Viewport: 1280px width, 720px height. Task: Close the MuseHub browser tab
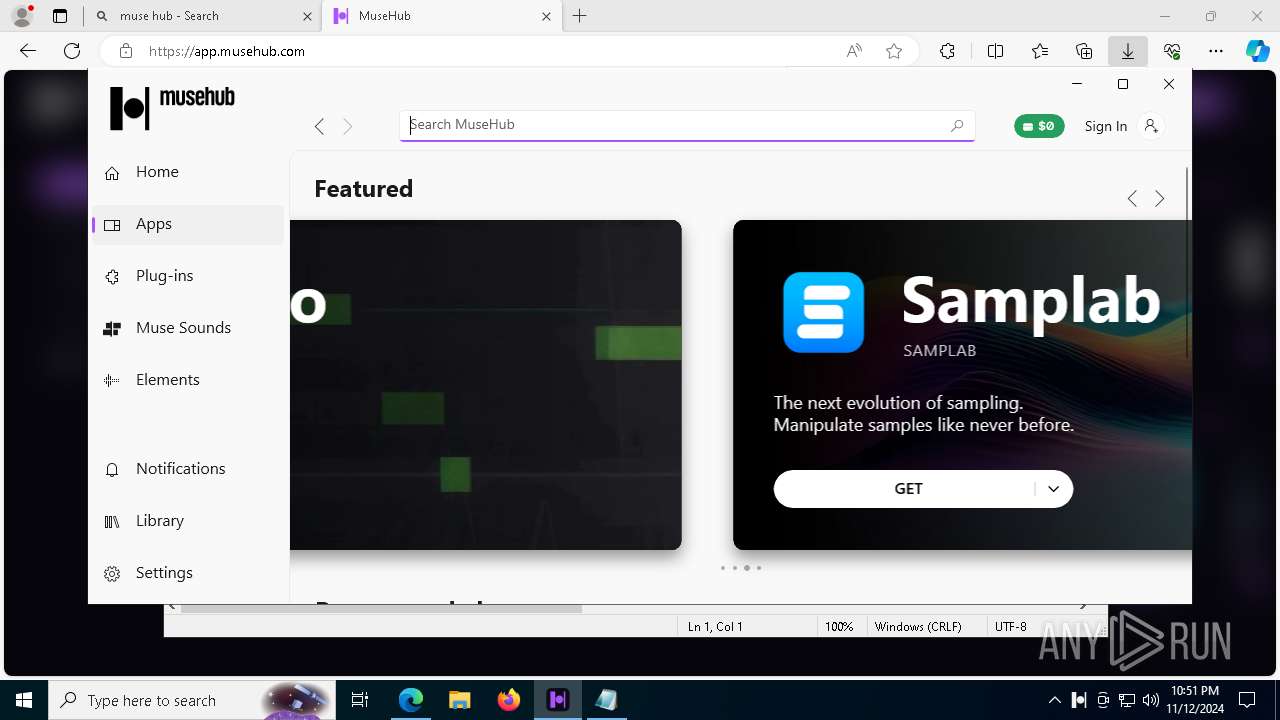[x=546, y=16]
